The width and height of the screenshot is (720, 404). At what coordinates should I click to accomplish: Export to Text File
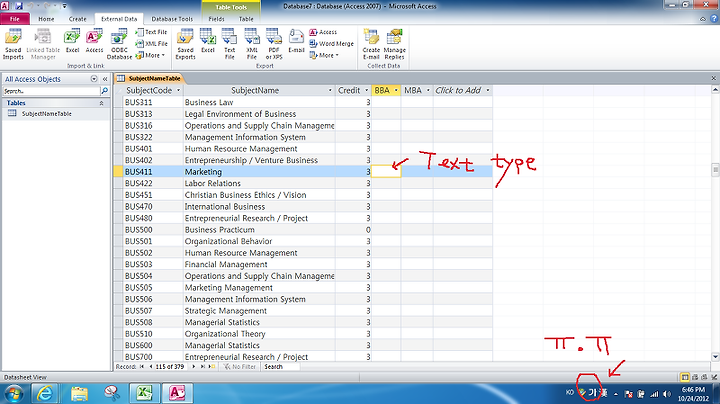click(x=230, y=44)
